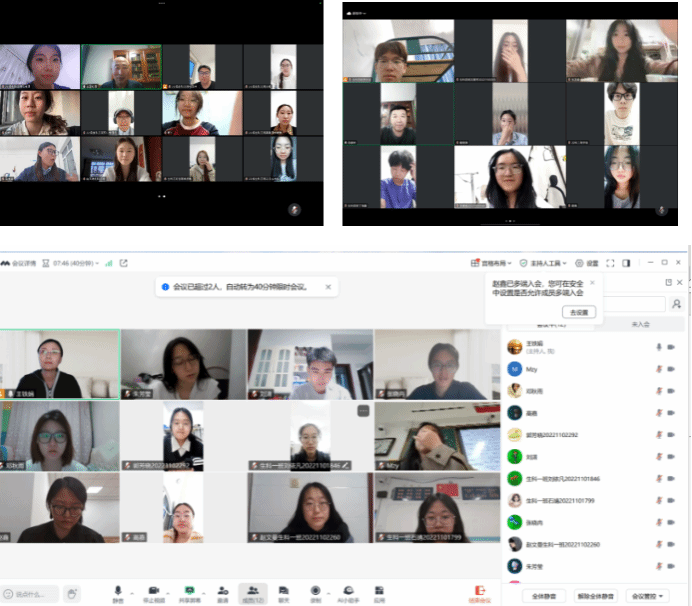
Task: Switch to the not-joined participants tab
Action: click(x=640, y=325)
